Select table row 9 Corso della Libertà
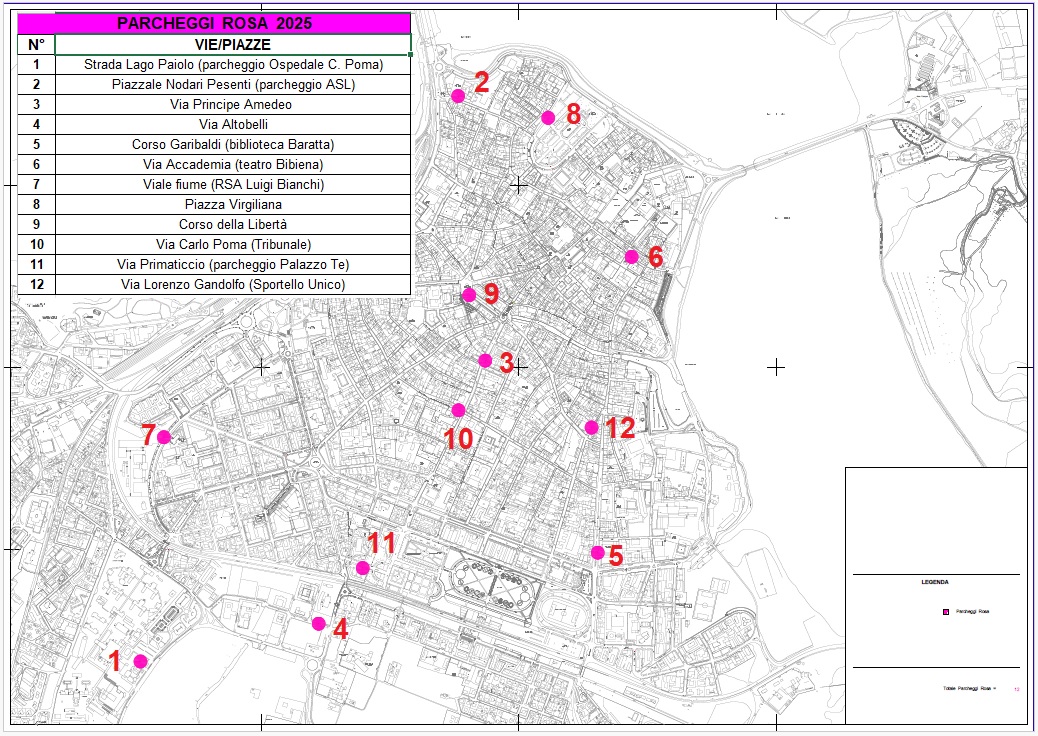This screenshot has width=1038, height=736. [x=233, y=224]
